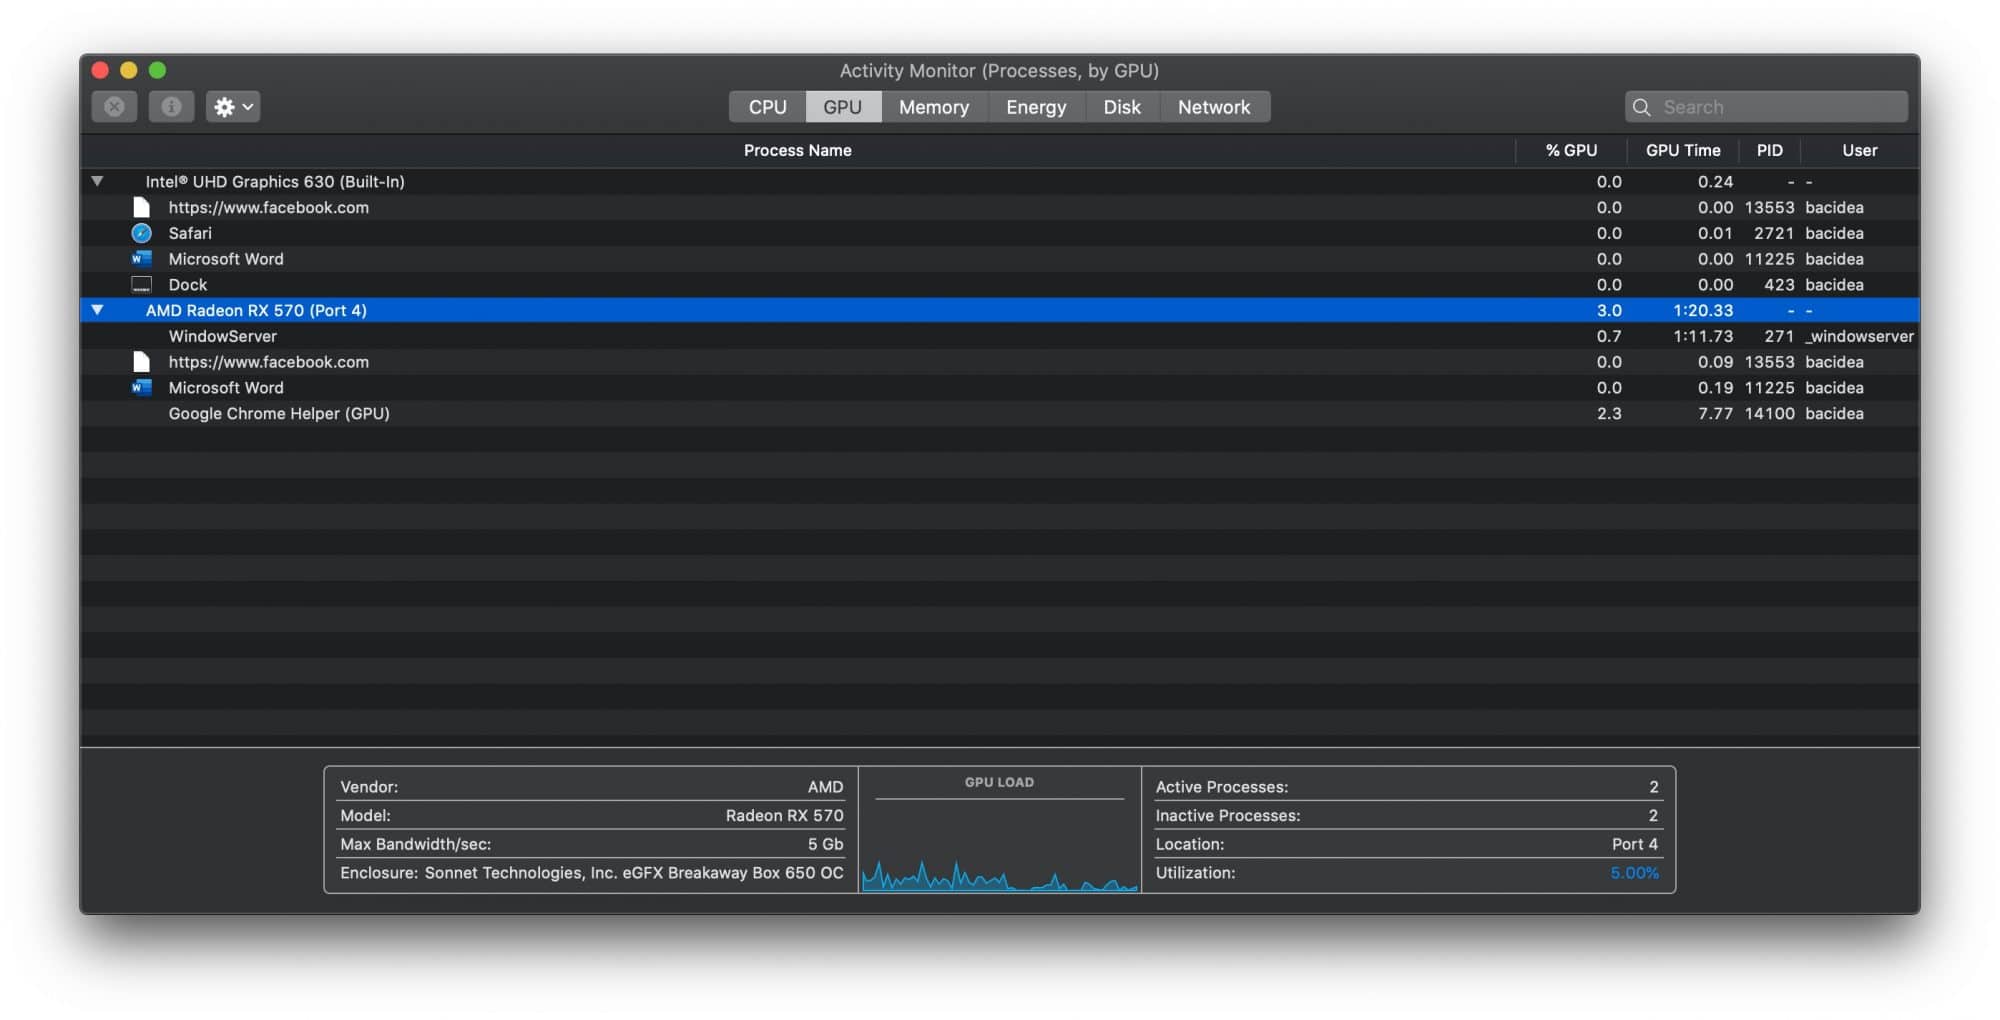Go to the Disk tab
The image size is (2000, 1020).
pyautogui.click(x=1122, y=107)
